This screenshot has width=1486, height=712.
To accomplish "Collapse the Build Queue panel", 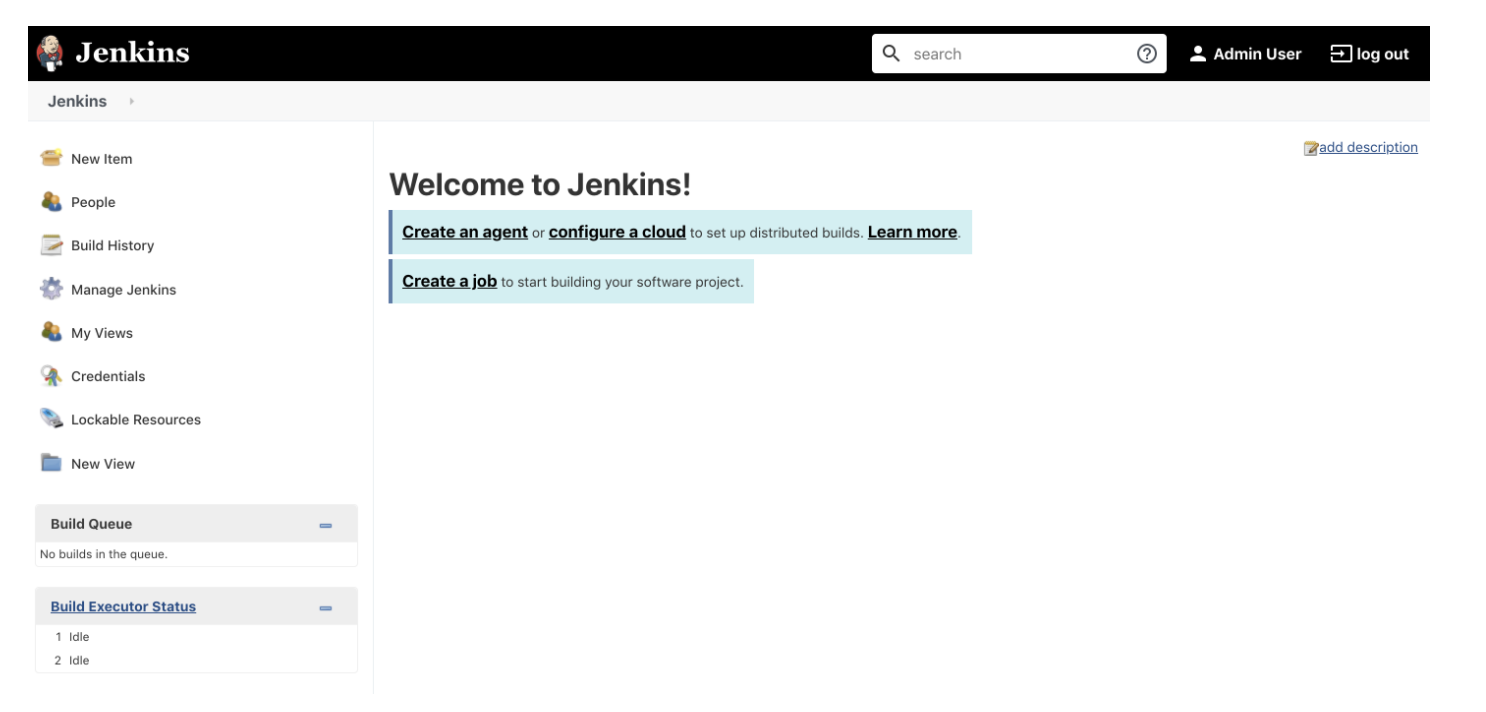I will point(325,525).
